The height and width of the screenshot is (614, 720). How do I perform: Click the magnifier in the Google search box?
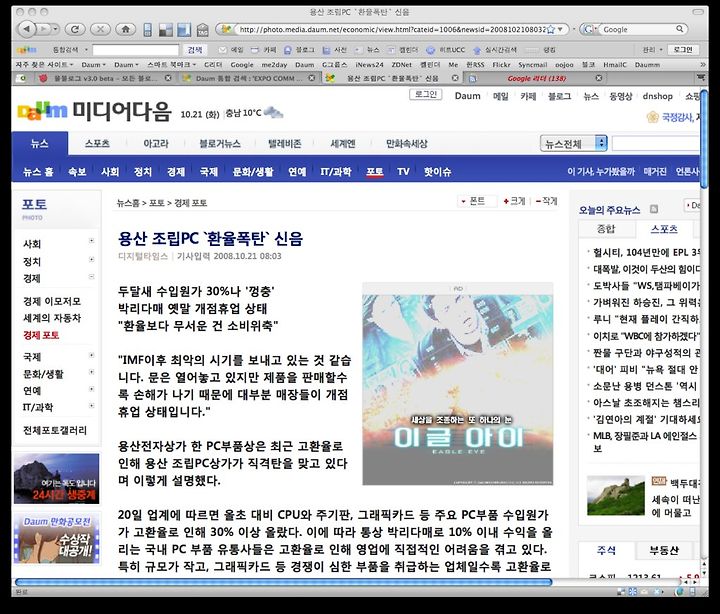click(679, 29)
